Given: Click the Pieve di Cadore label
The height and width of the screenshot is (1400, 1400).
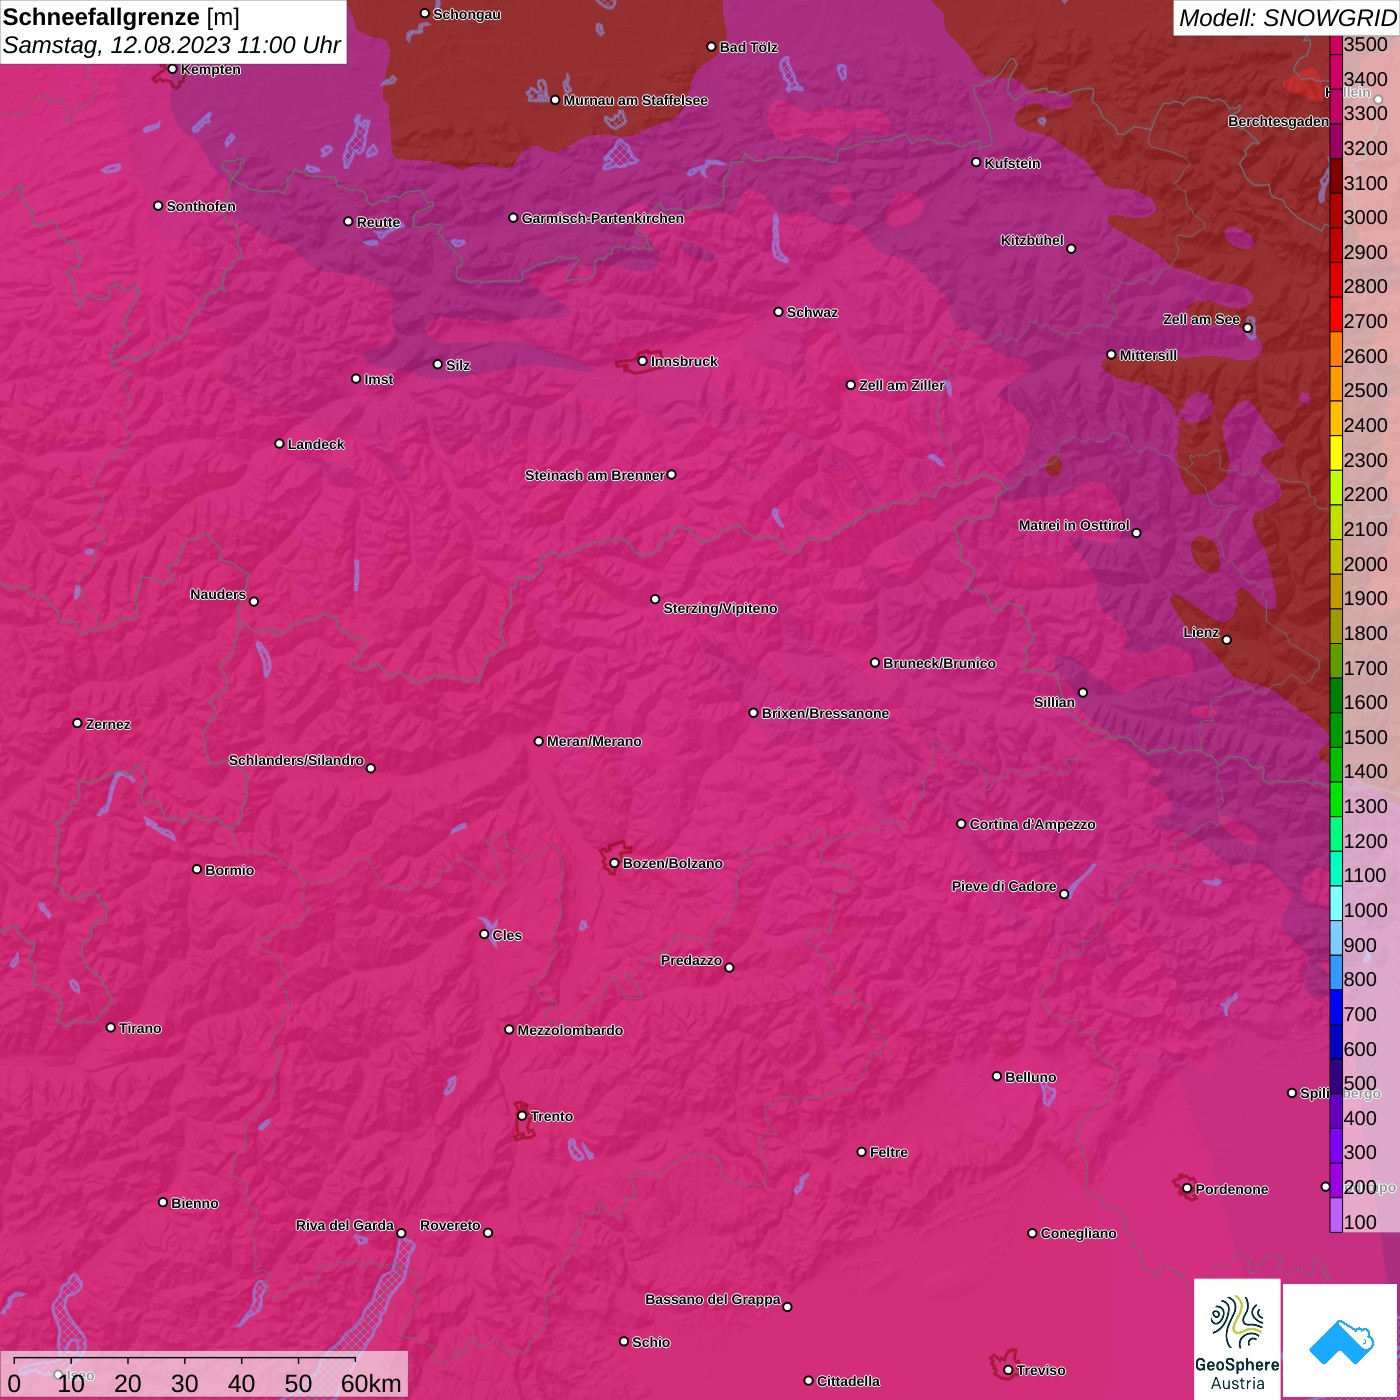Looking at the screenshot, I should 1004,886.
